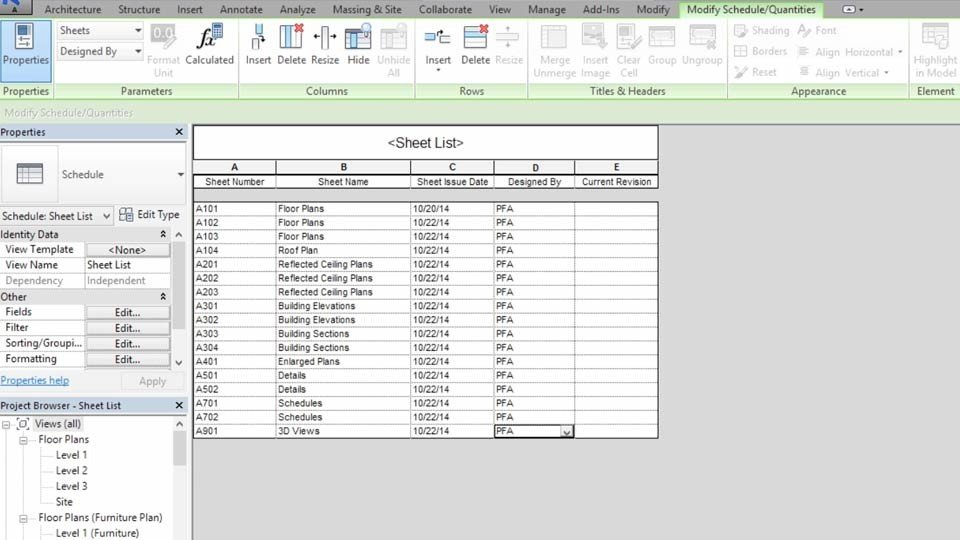
Task: Open the Collaborate ribbon tab
Action: (x=445, y=10)
